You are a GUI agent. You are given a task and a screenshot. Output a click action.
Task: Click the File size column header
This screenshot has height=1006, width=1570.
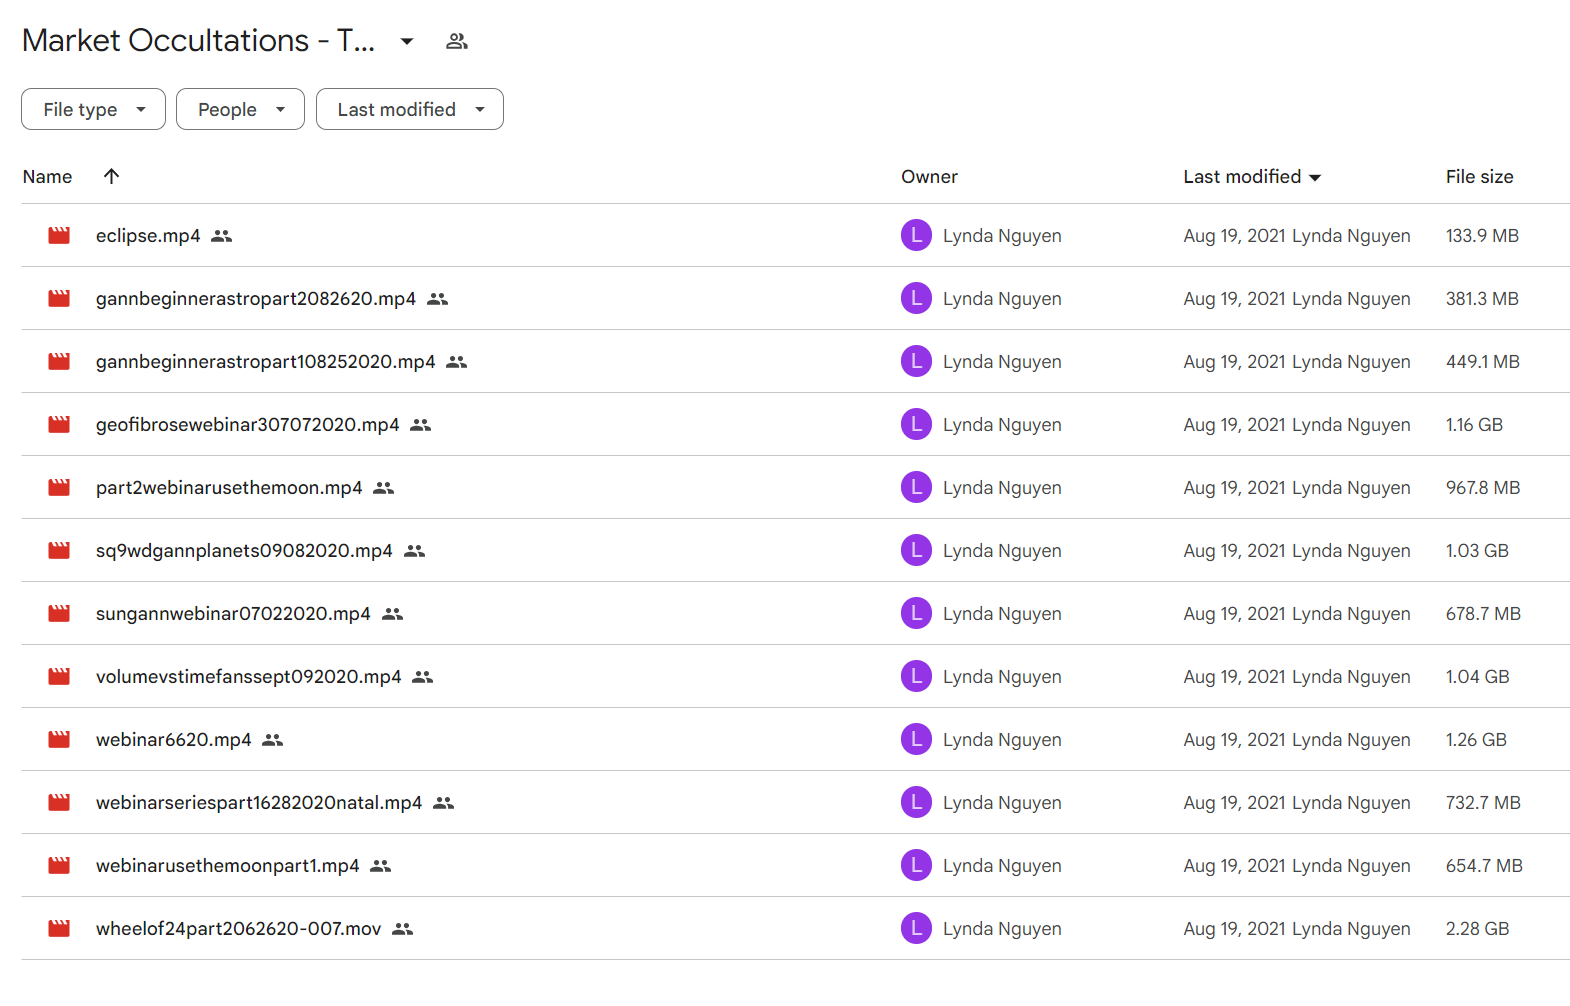click(x=1479, y=177)
